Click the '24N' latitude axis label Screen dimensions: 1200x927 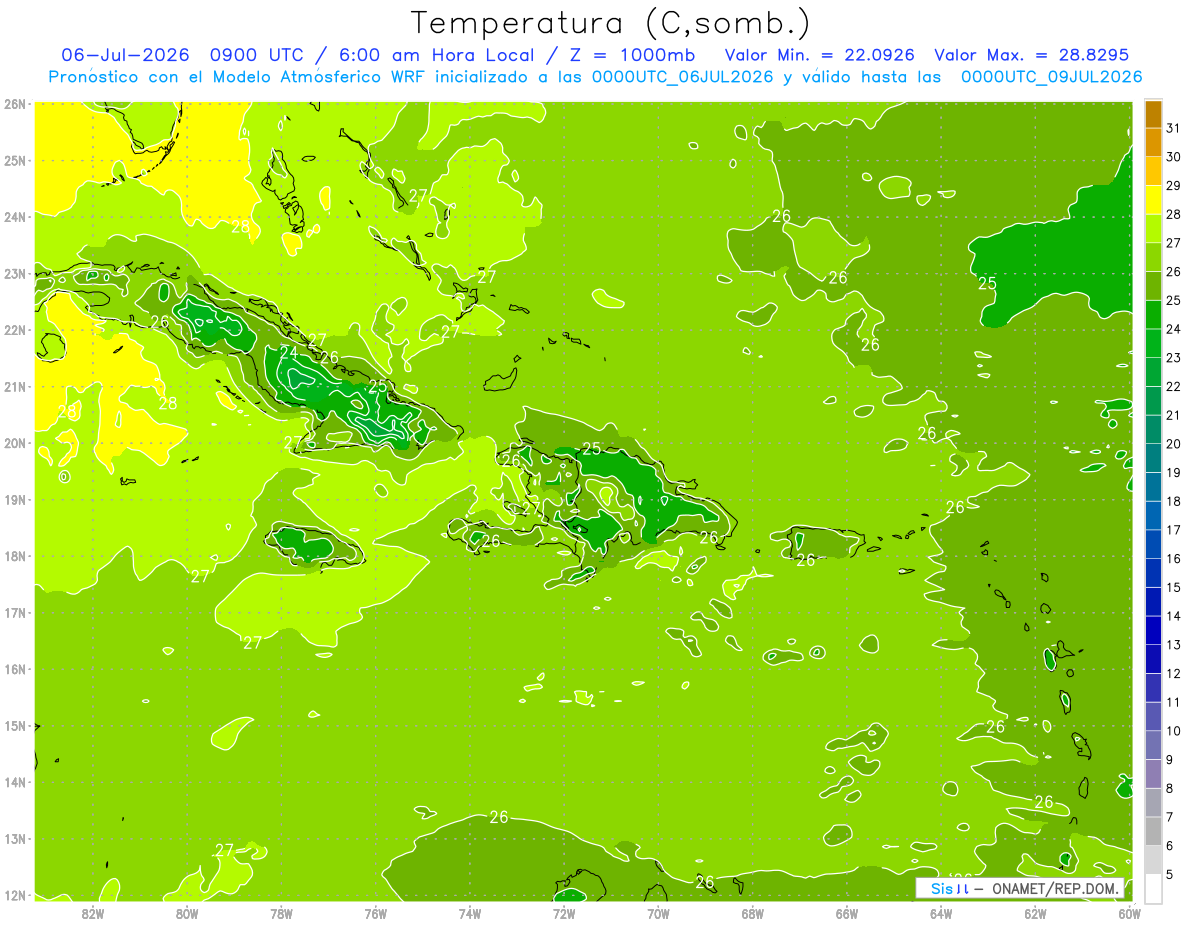(x=15, y=217)
